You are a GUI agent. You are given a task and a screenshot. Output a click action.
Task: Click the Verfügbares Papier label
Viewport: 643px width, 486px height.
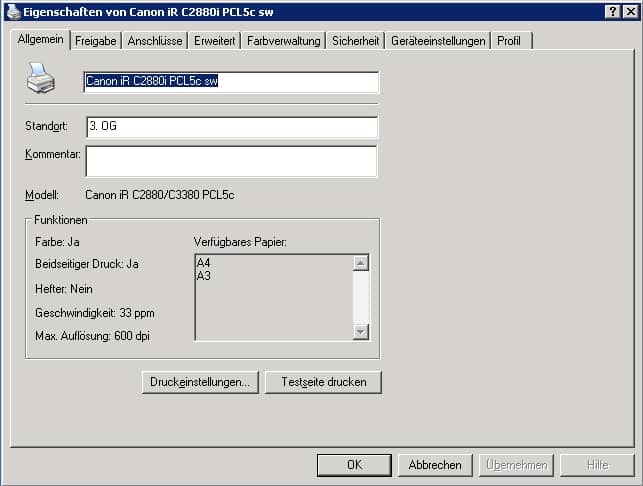pos(240,242)
